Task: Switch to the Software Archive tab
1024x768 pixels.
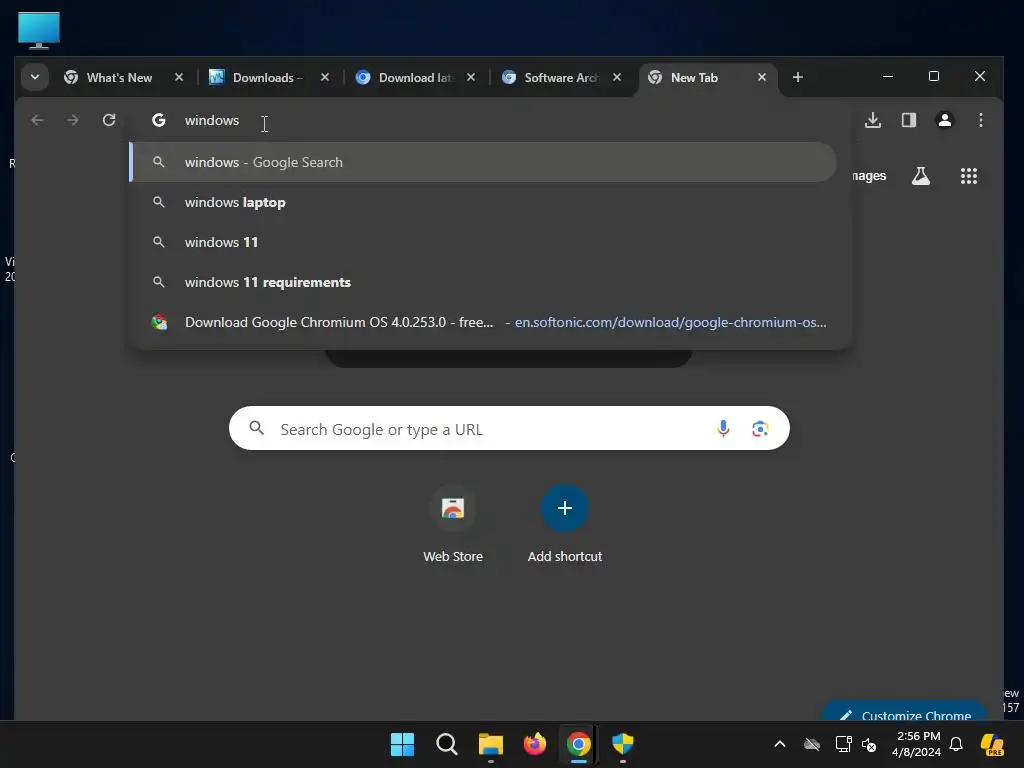Action: 562,77
